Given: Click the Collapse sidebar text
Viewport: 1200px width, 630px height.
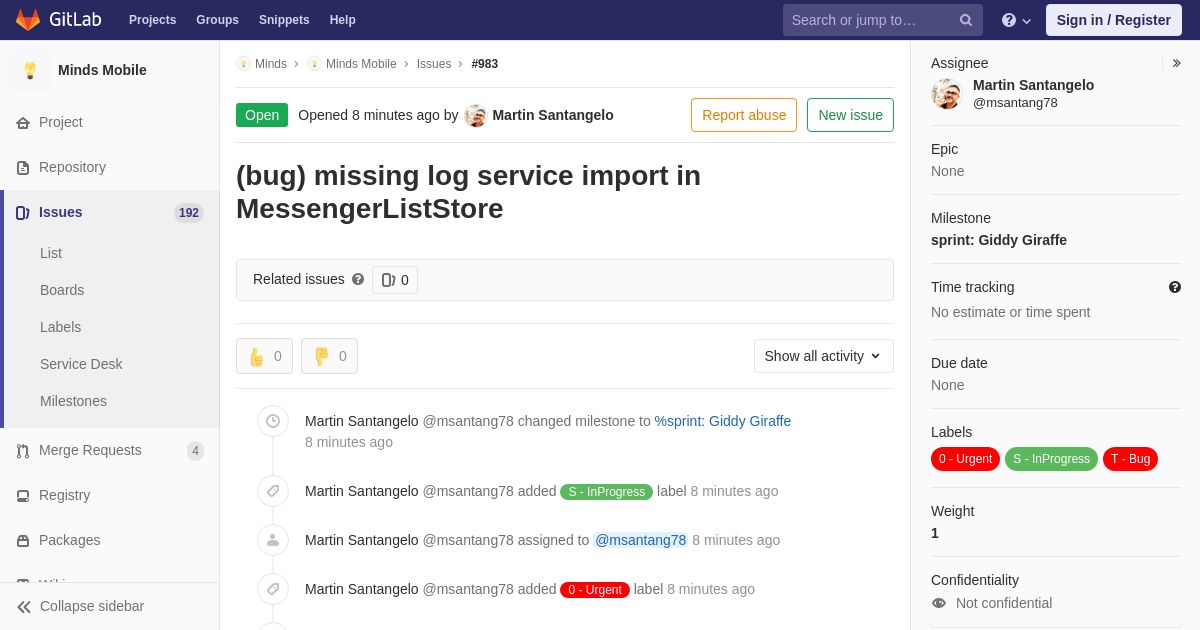Looking at the screenshot, I should (x=92, y=606).
